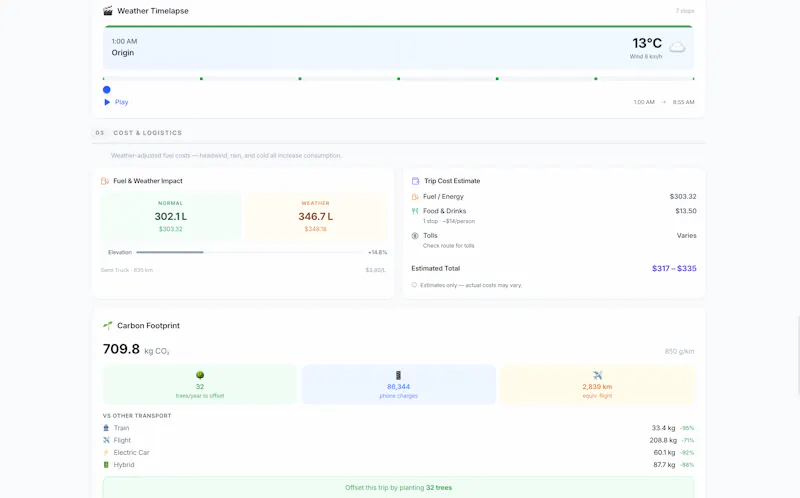800x498 pixels.
Task: Click the '850 g/km' emission rate
Action: (x=679, y=351)
